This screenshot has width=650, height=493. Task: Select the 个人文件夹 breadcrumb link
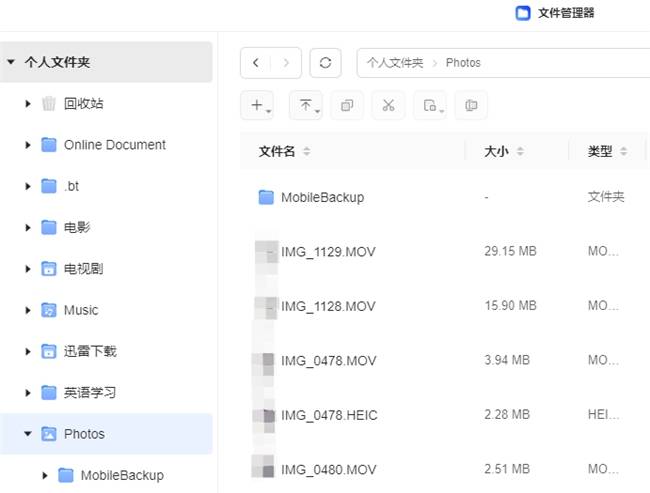394,62
